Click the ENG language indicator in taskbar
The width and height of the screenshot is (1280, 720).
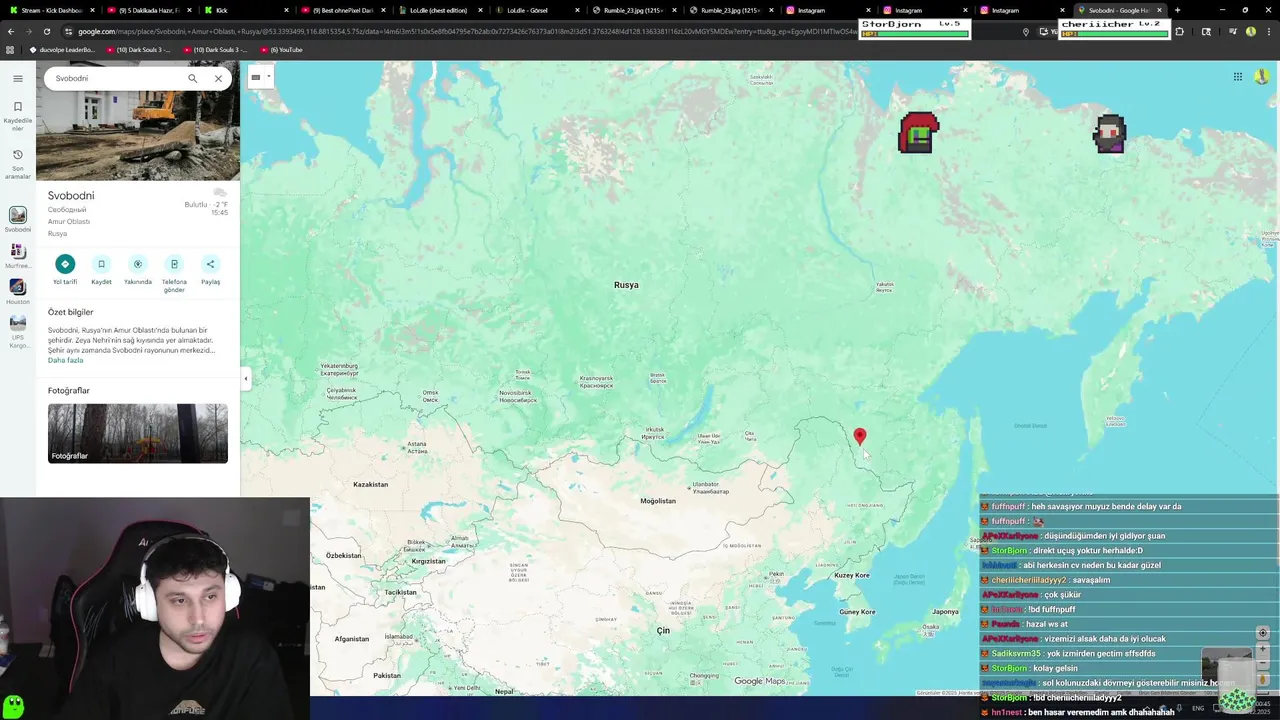pyautogui.click(x=1198, y=708)
